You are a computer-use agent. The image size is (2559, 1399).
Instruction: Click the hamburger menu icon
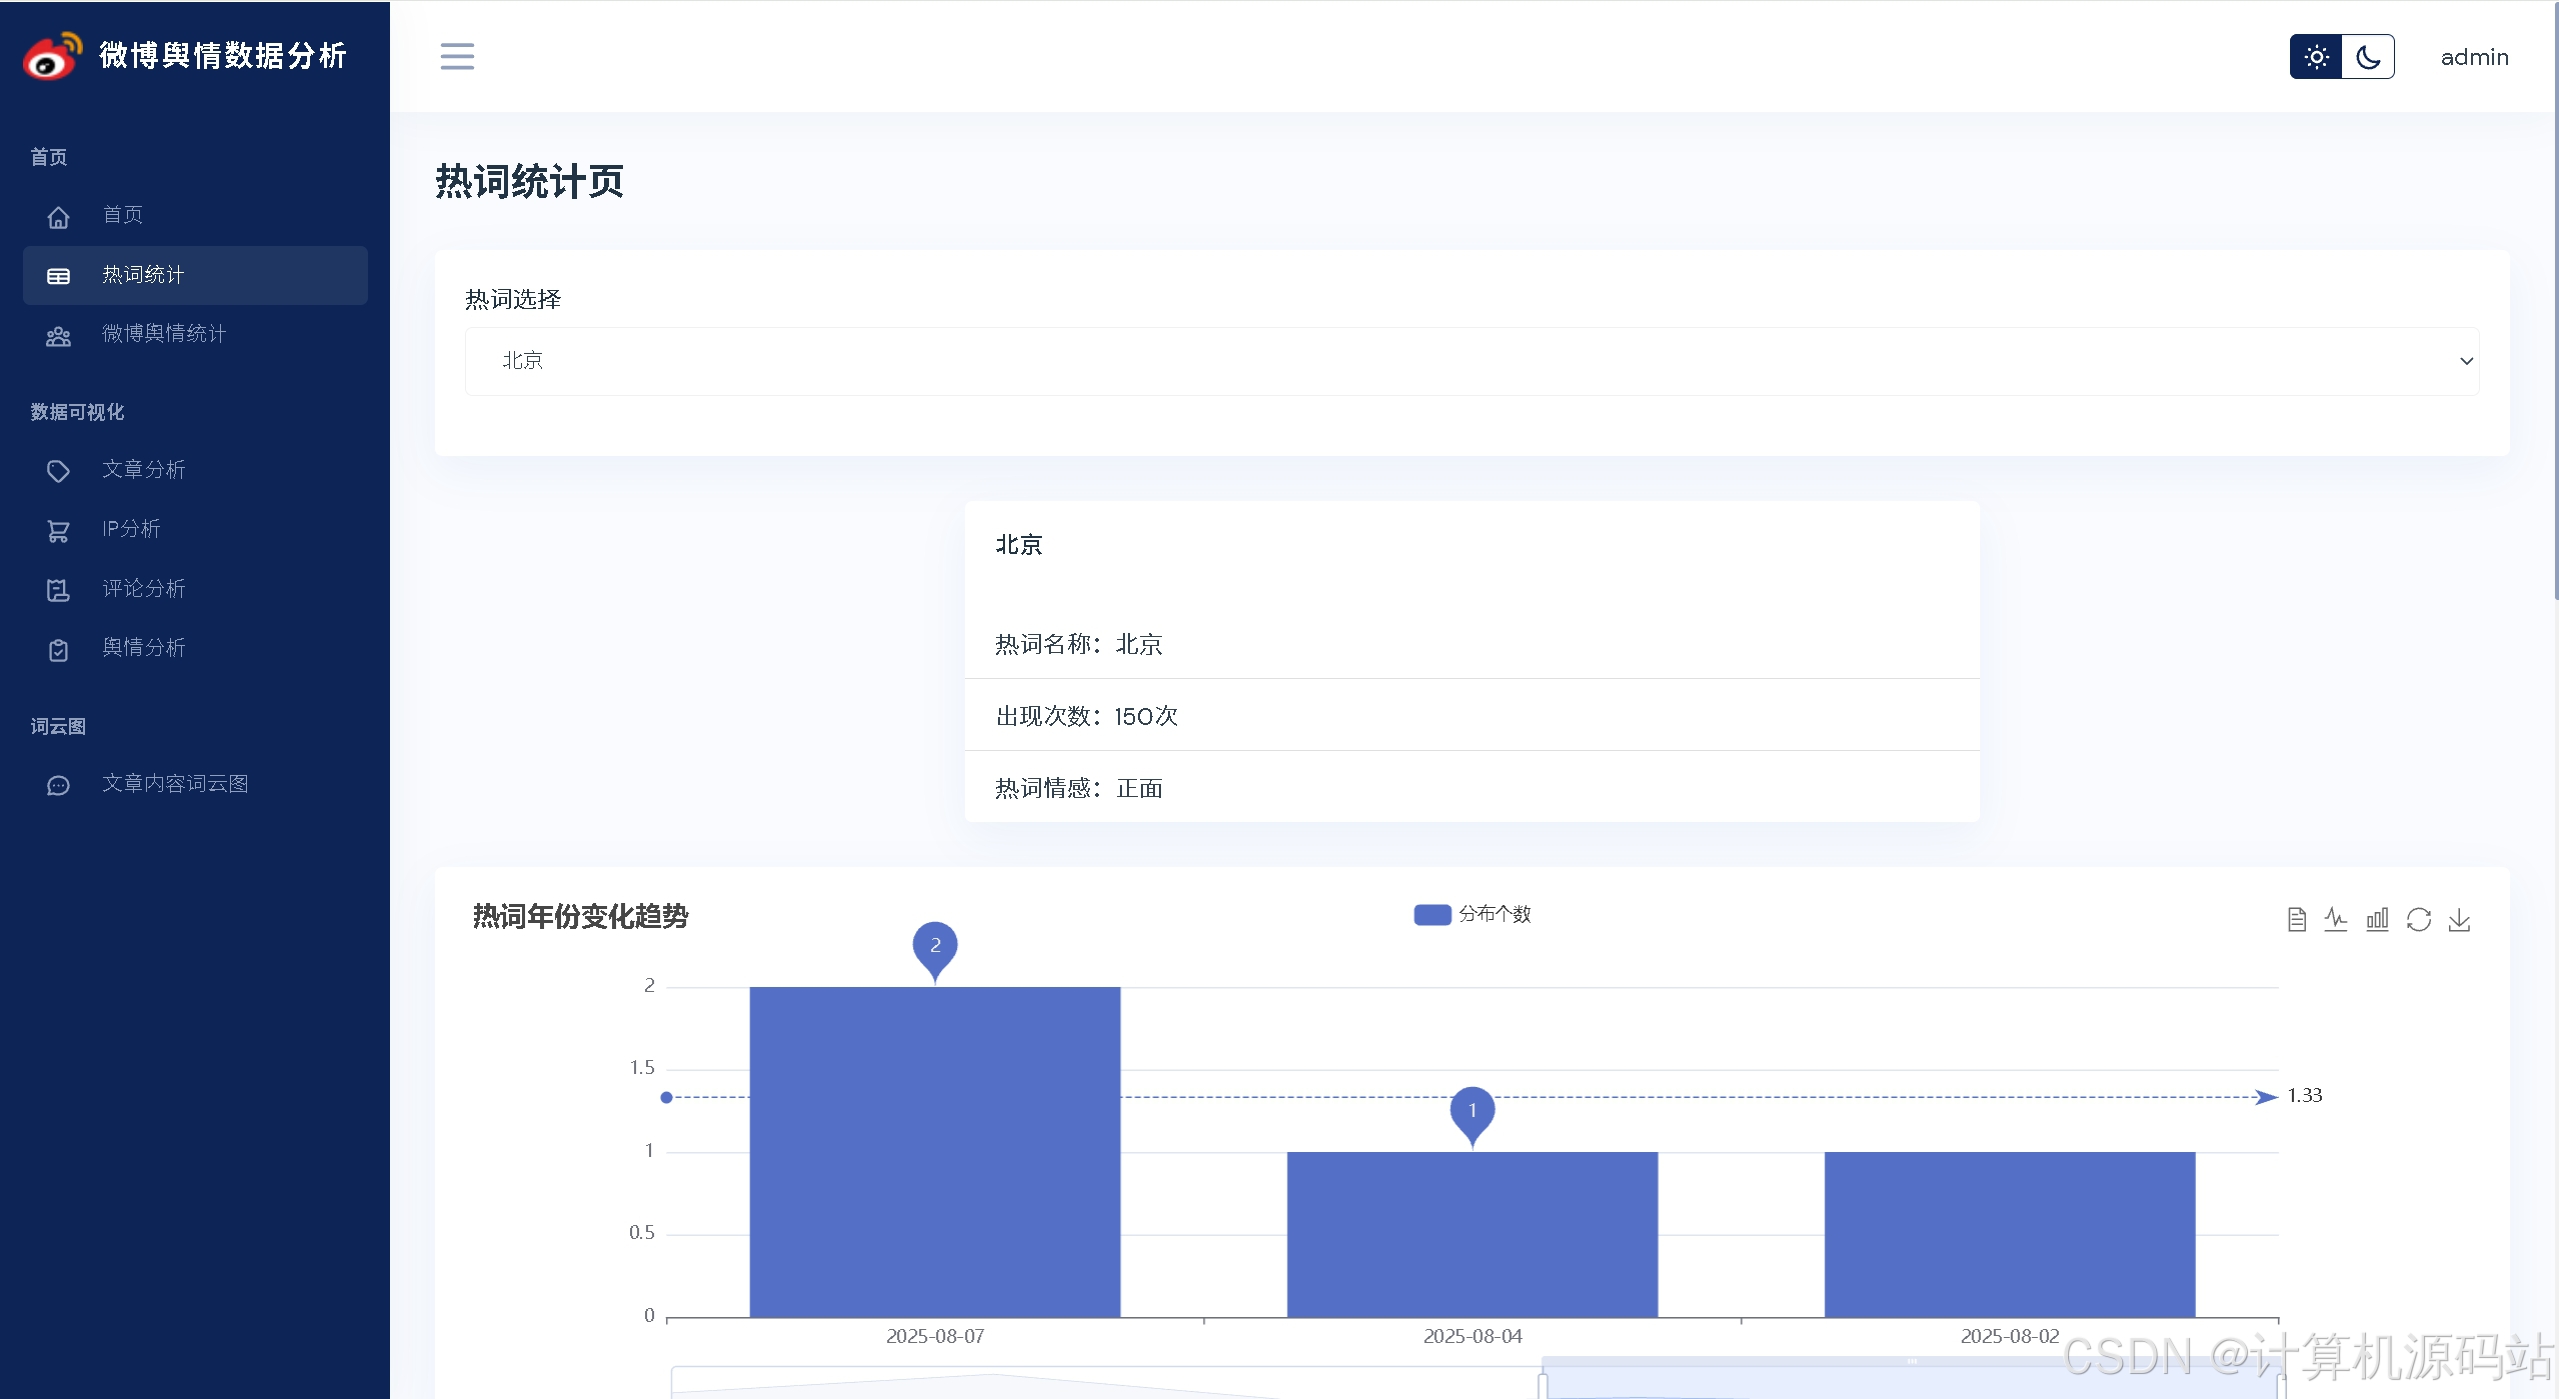point(457,56)
